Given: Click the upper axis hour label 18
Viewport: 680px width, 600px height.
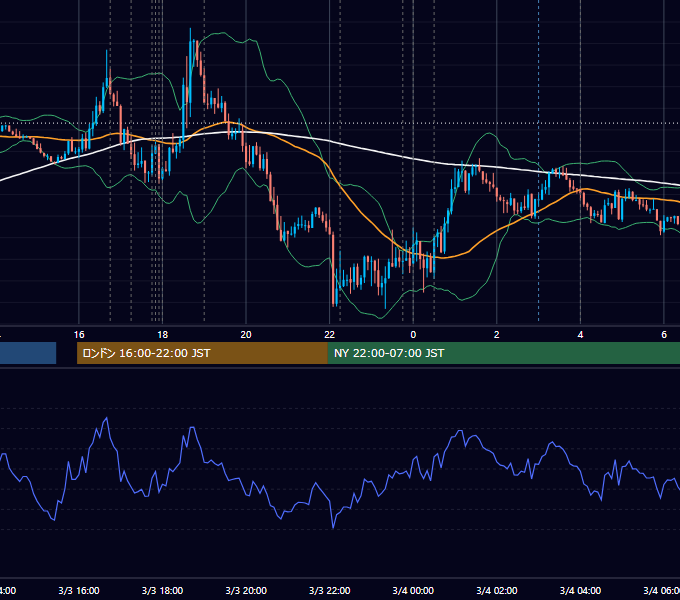Looking at the screenshot, I should tap(163, 335).
